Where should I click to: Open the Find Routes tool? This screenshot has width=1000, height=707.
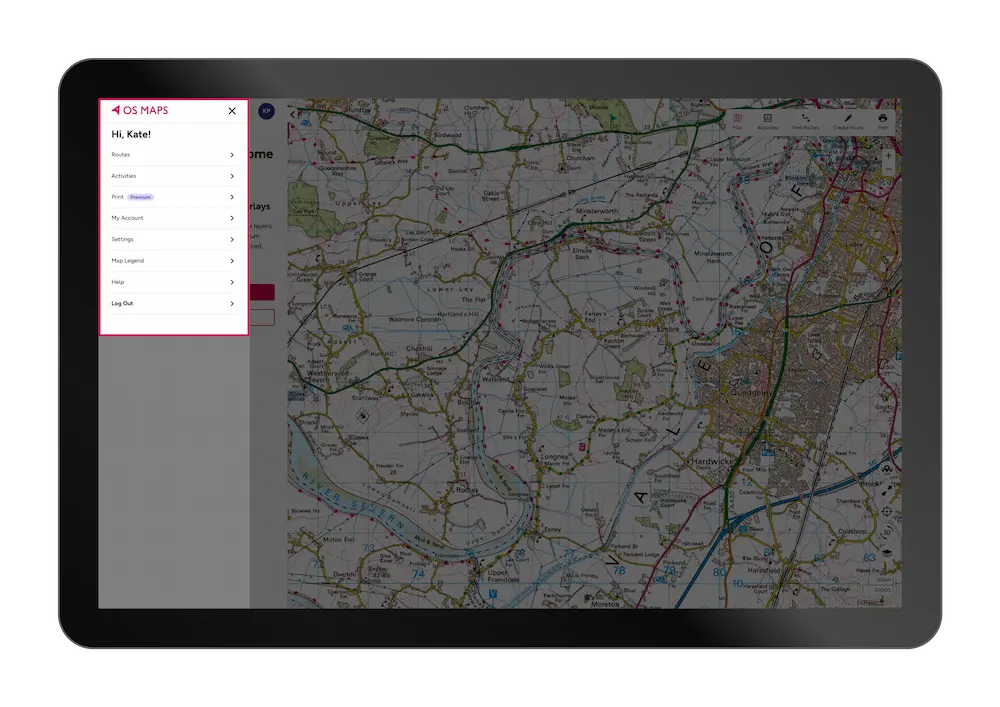tap(805, 121)
